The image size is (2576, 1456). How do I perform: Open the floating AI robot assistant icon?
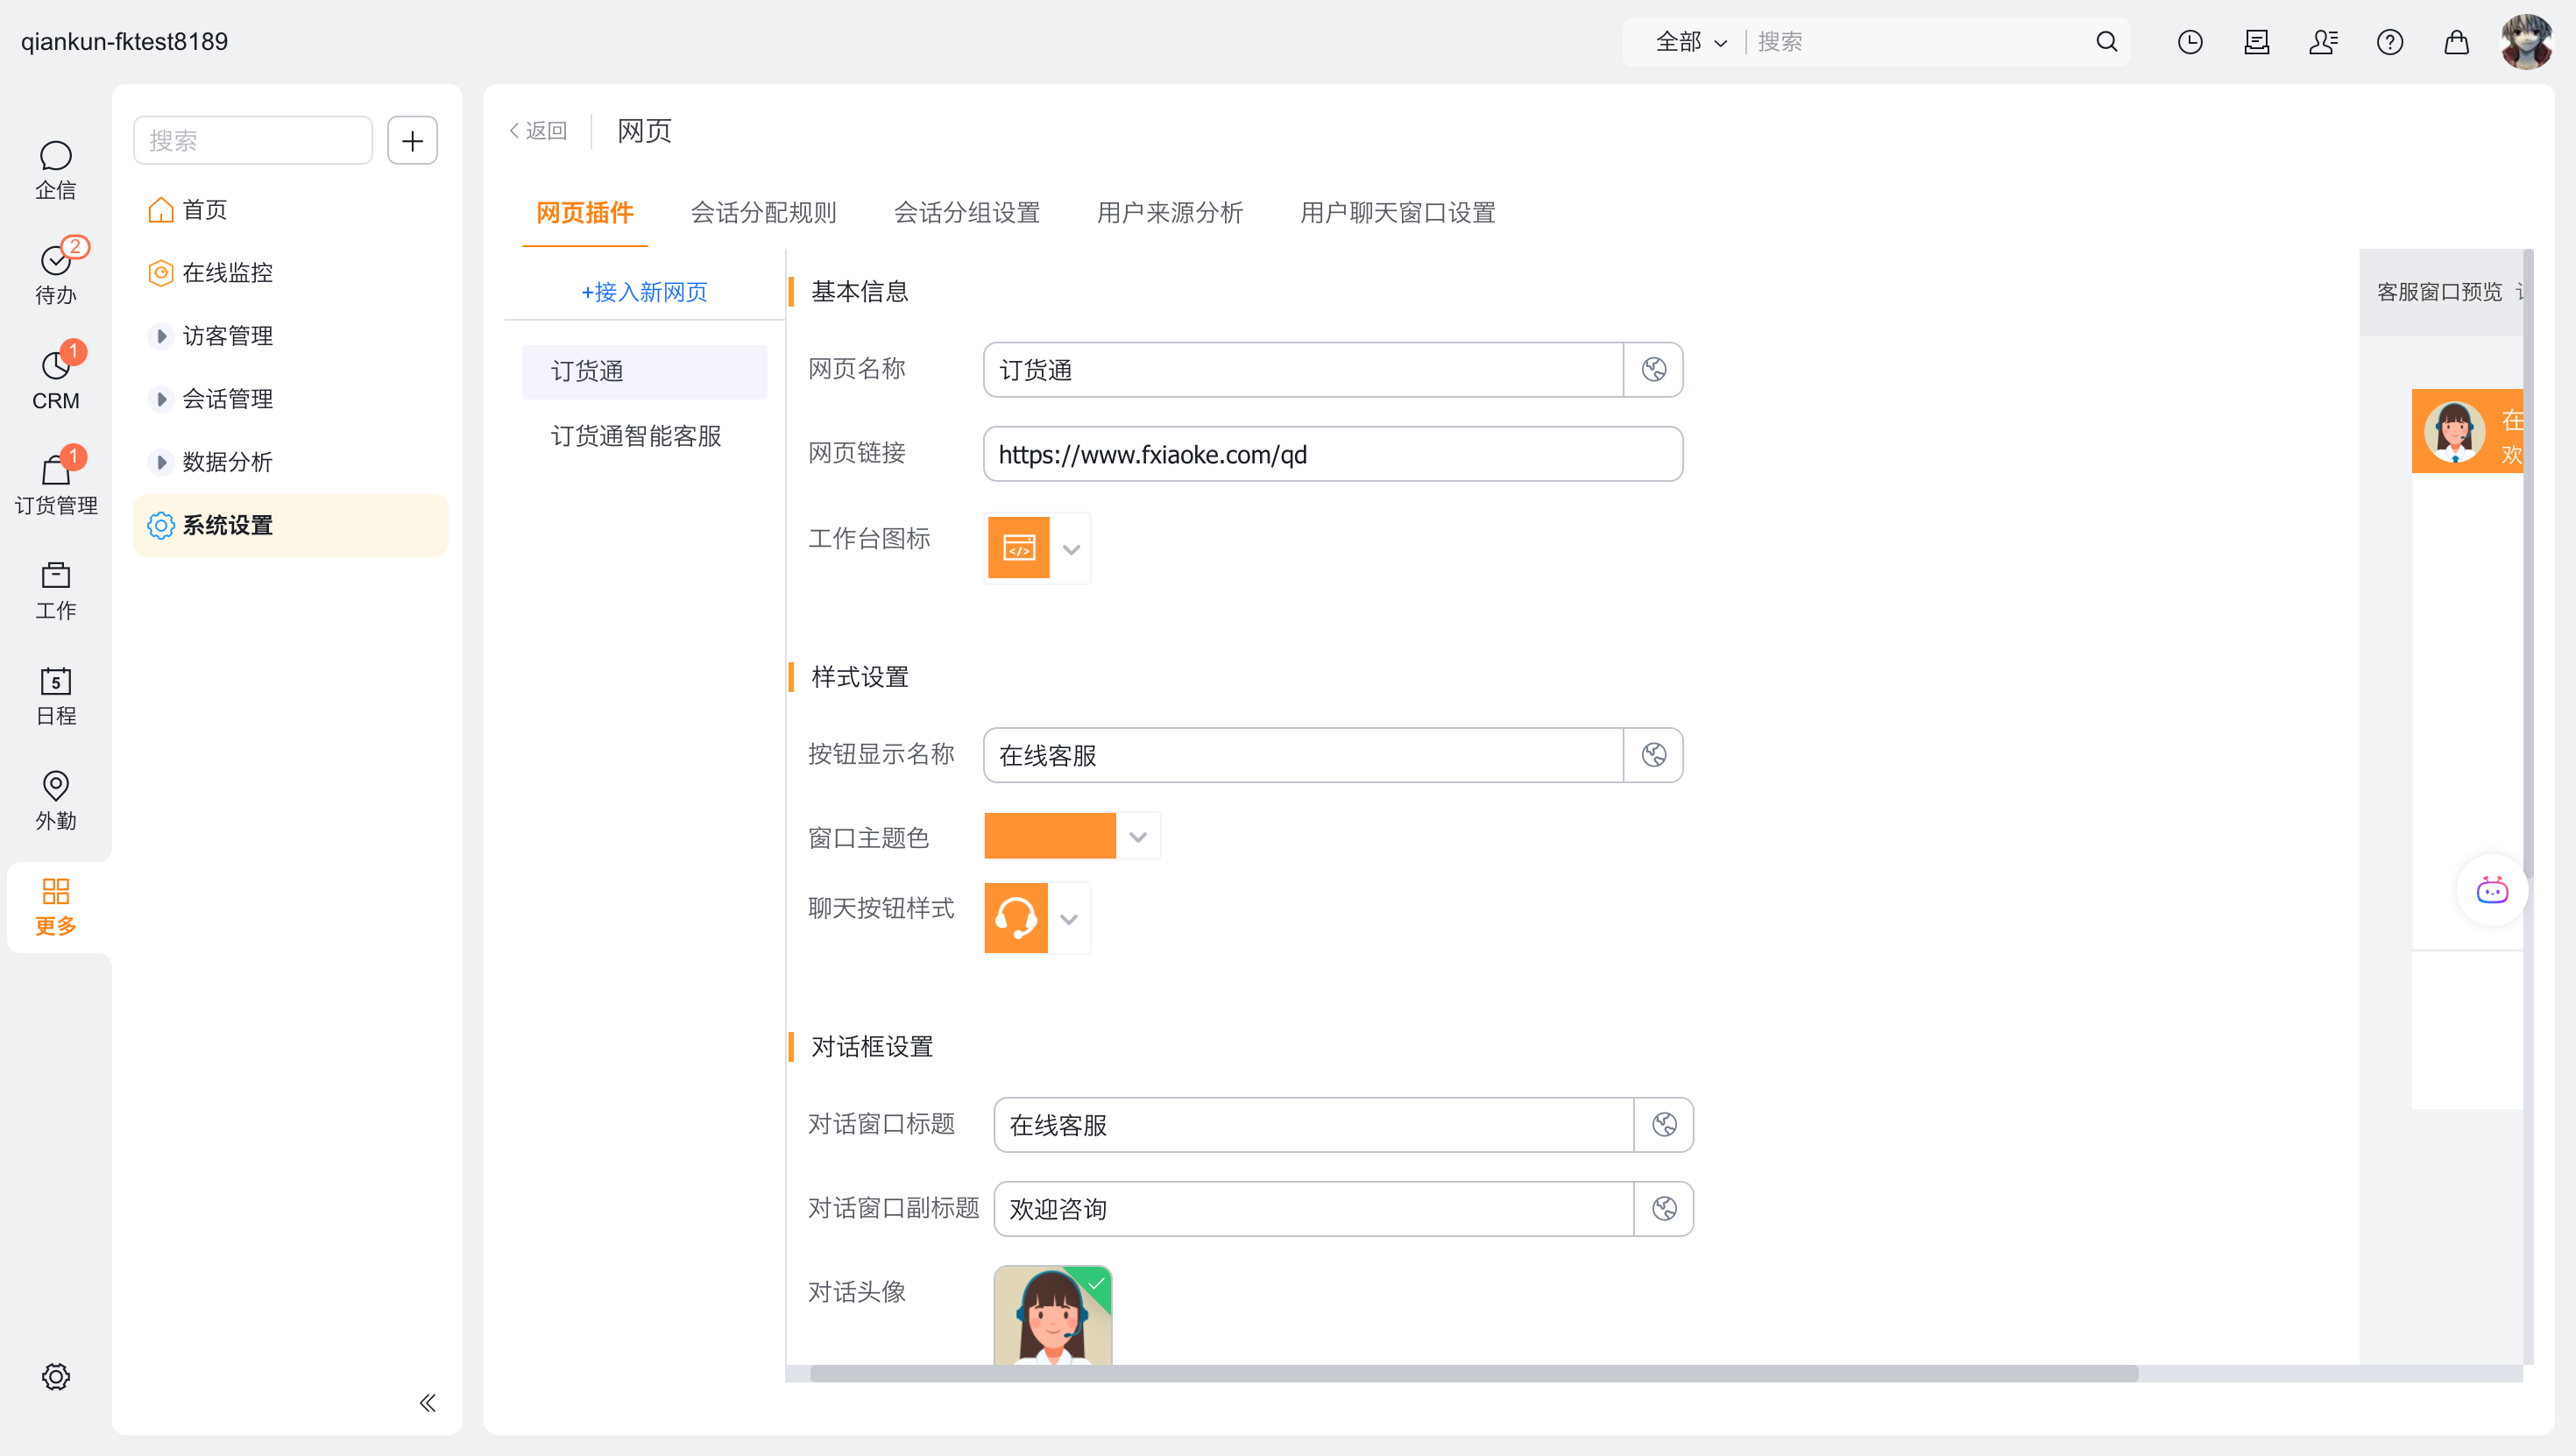[2491, 890]
